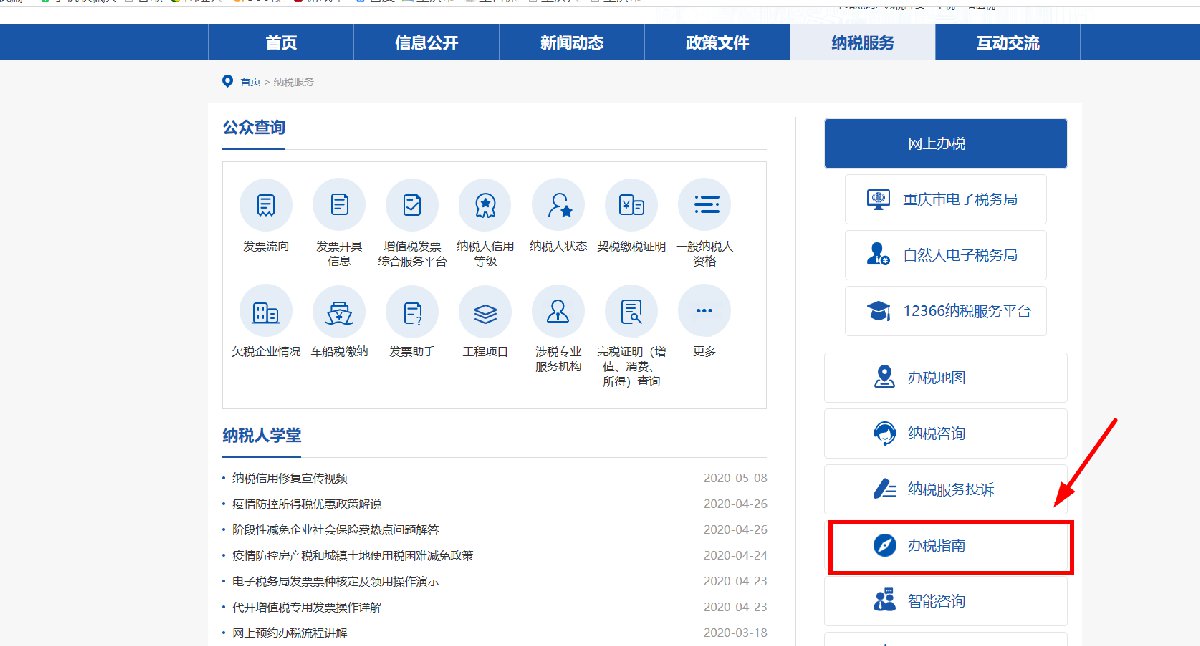
Task: Open the 纳税人信用等级 credit rating icon
Action: tap(485, 206)
